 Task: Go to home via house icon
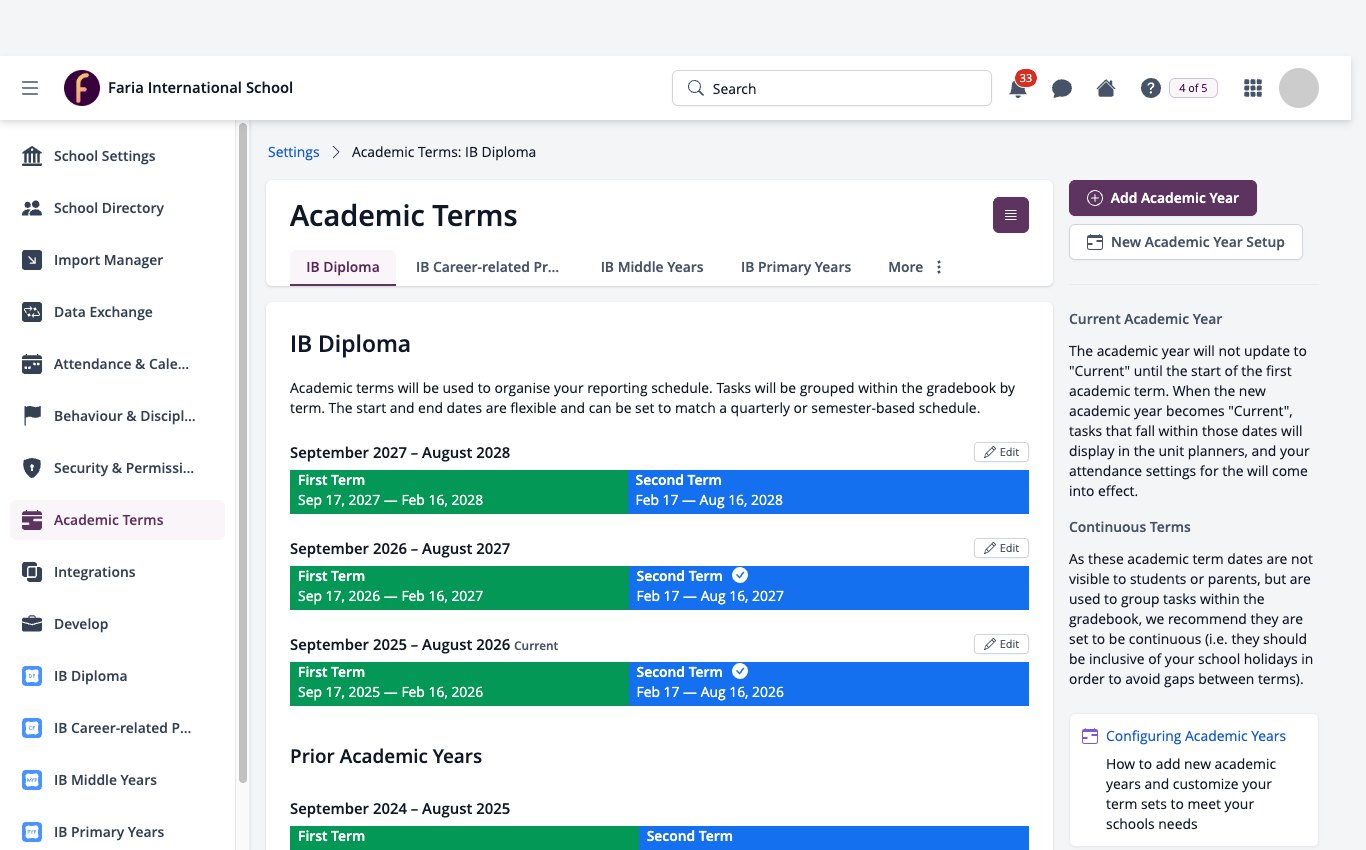tap(1106, 88)
